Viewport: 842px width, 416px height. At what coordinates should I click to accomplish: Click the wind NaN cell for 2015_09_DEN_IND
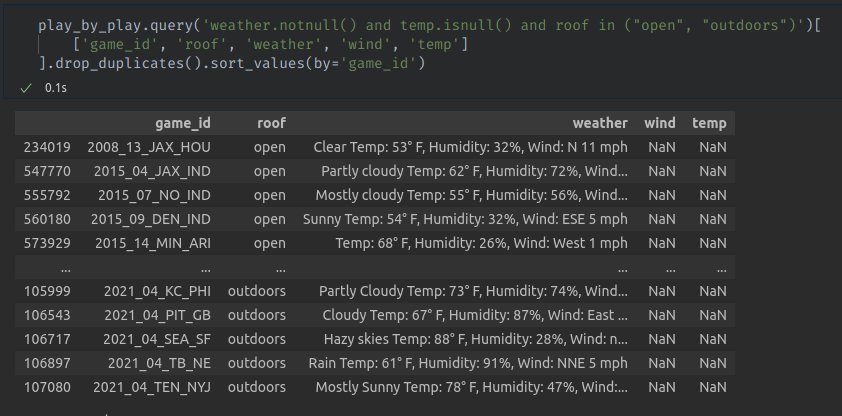[x=662, y=219]
